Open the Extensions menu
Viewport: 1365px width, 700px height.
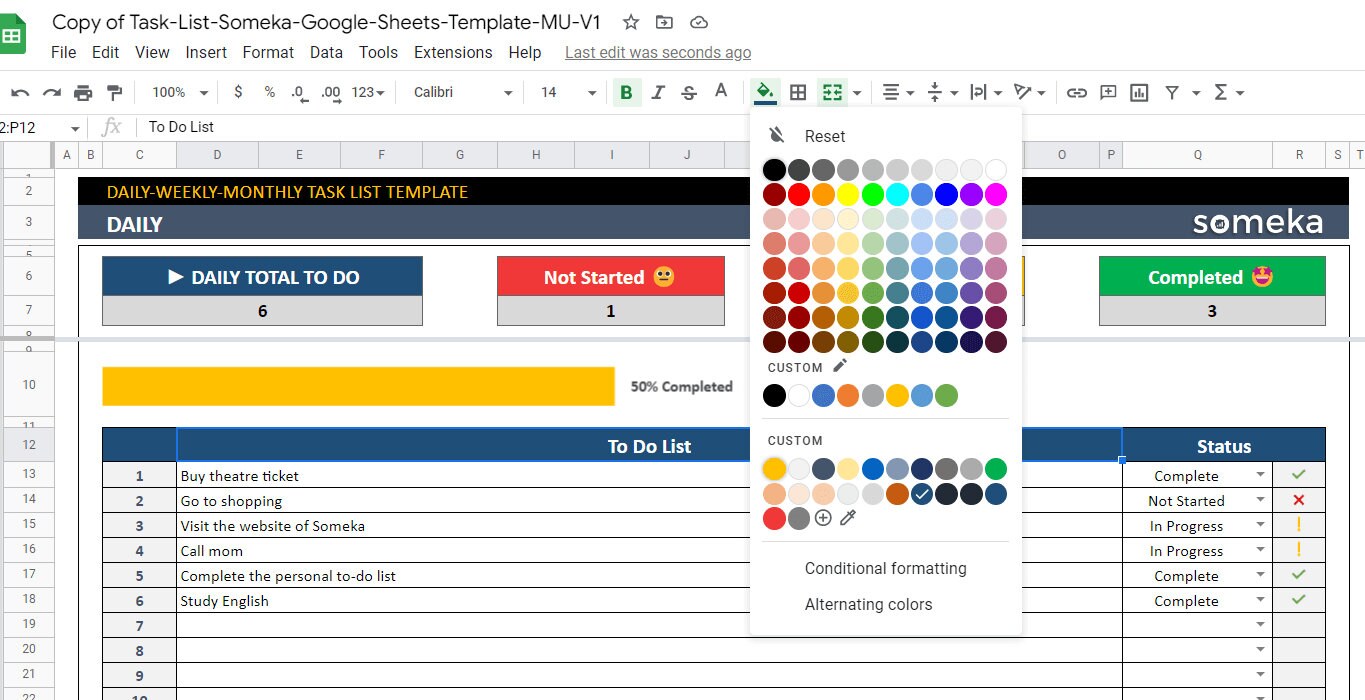point(453,52)
